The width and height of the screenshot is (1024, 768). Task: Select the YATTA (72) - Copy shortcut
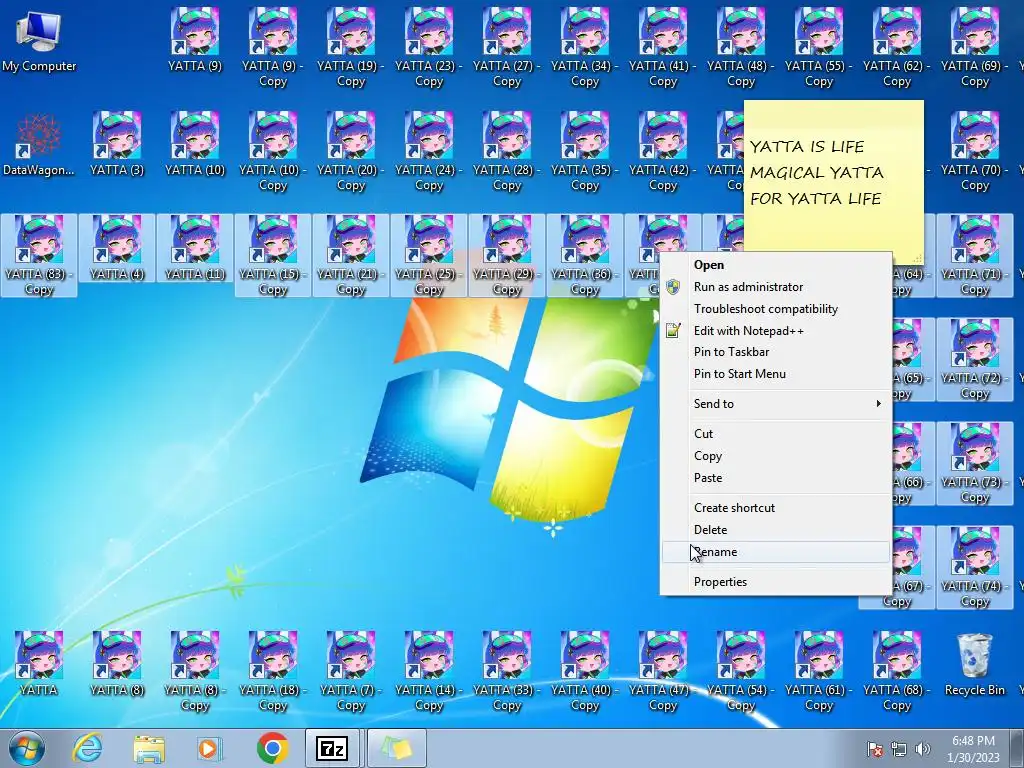974,360
